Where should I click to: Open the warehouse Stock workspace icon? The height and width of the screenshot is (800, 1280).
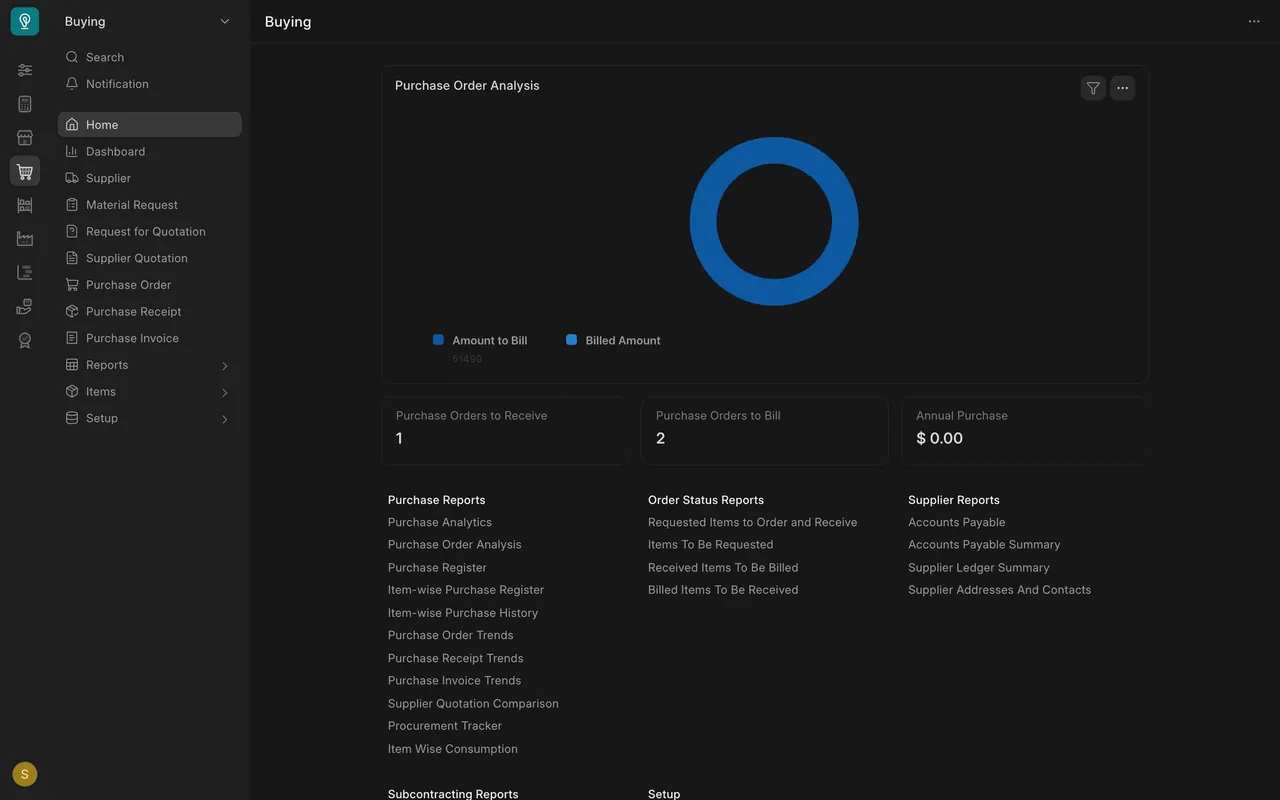click(25, 205)
